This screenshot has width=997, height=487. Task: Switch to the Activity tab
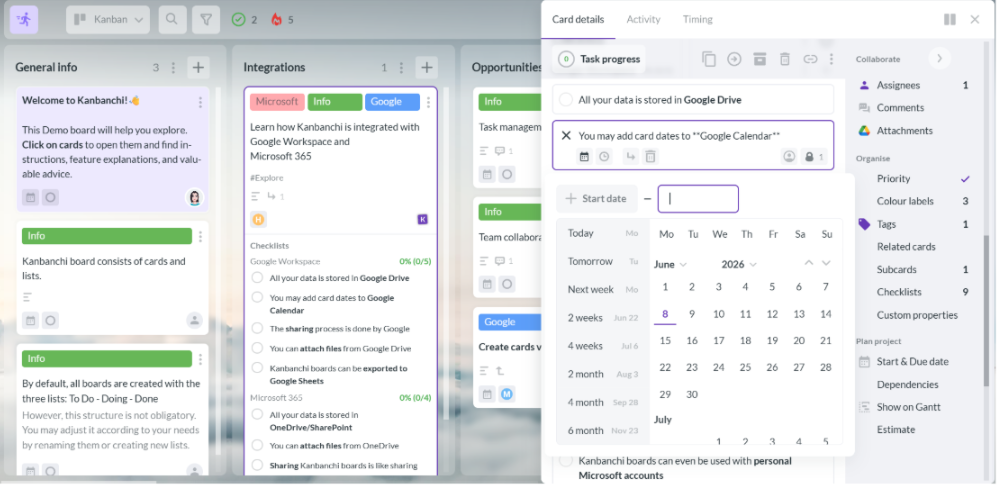tap(643, 19)
